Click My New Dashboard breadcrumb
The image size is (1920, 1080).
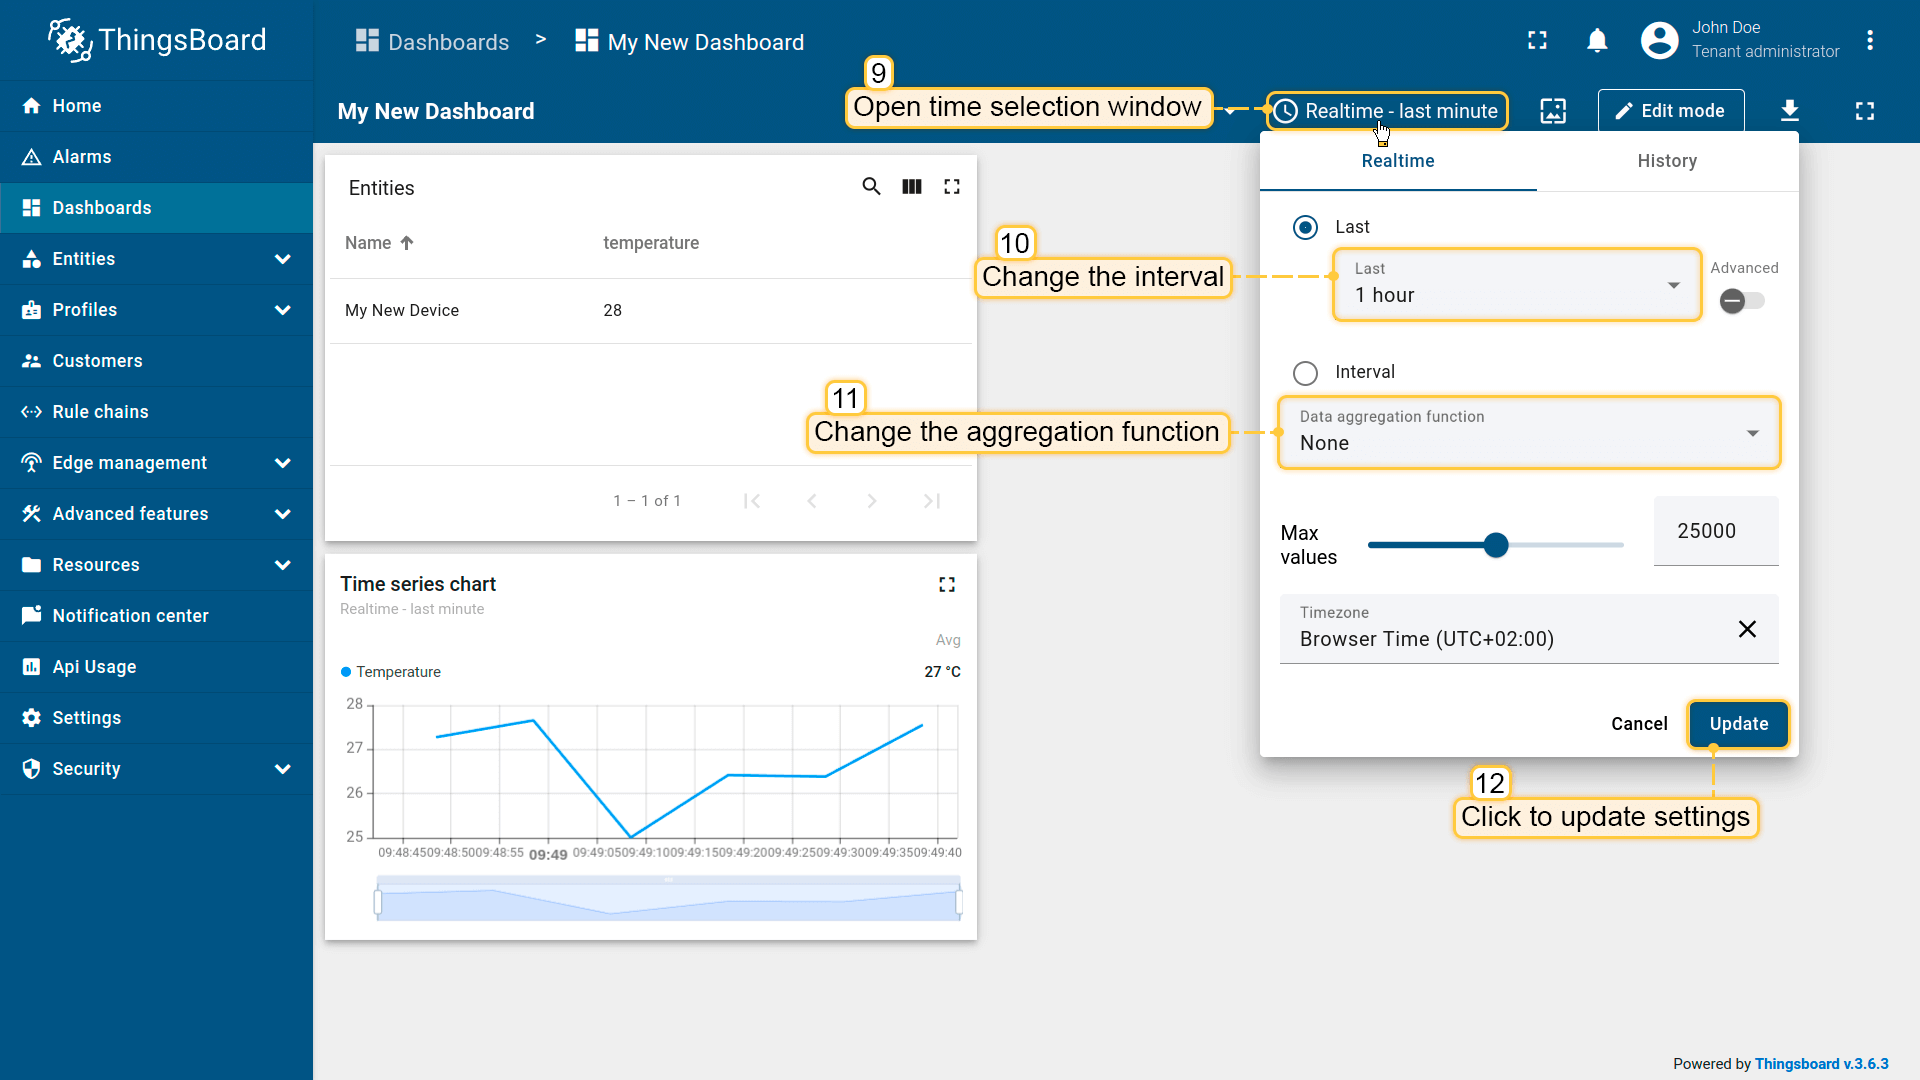(689, 42)
